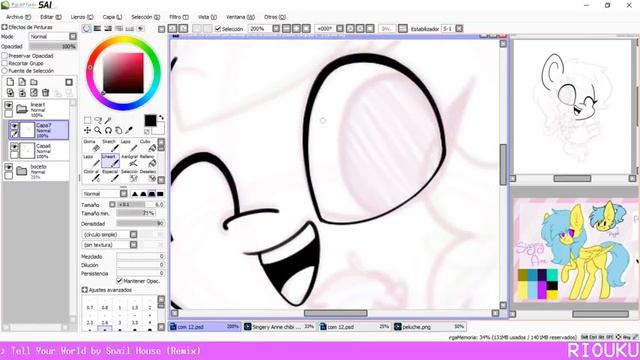Select the Aerógrafo airbrush tool

(x=129, y=160)
